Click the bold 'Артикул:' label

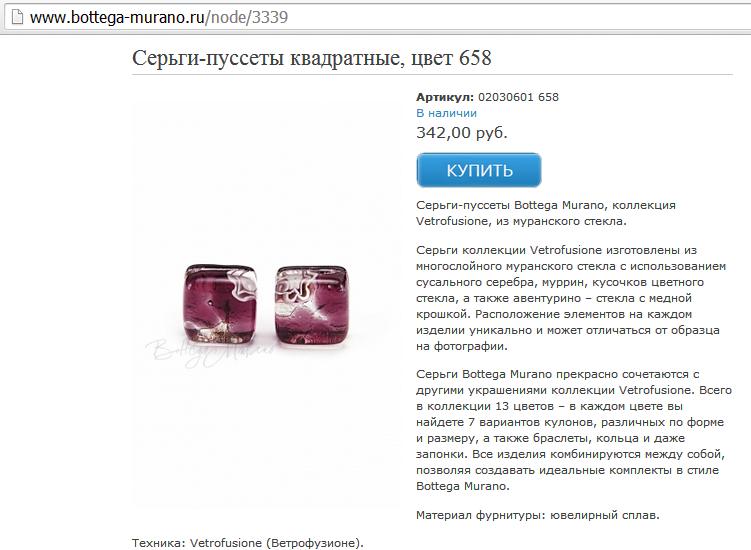445,97
